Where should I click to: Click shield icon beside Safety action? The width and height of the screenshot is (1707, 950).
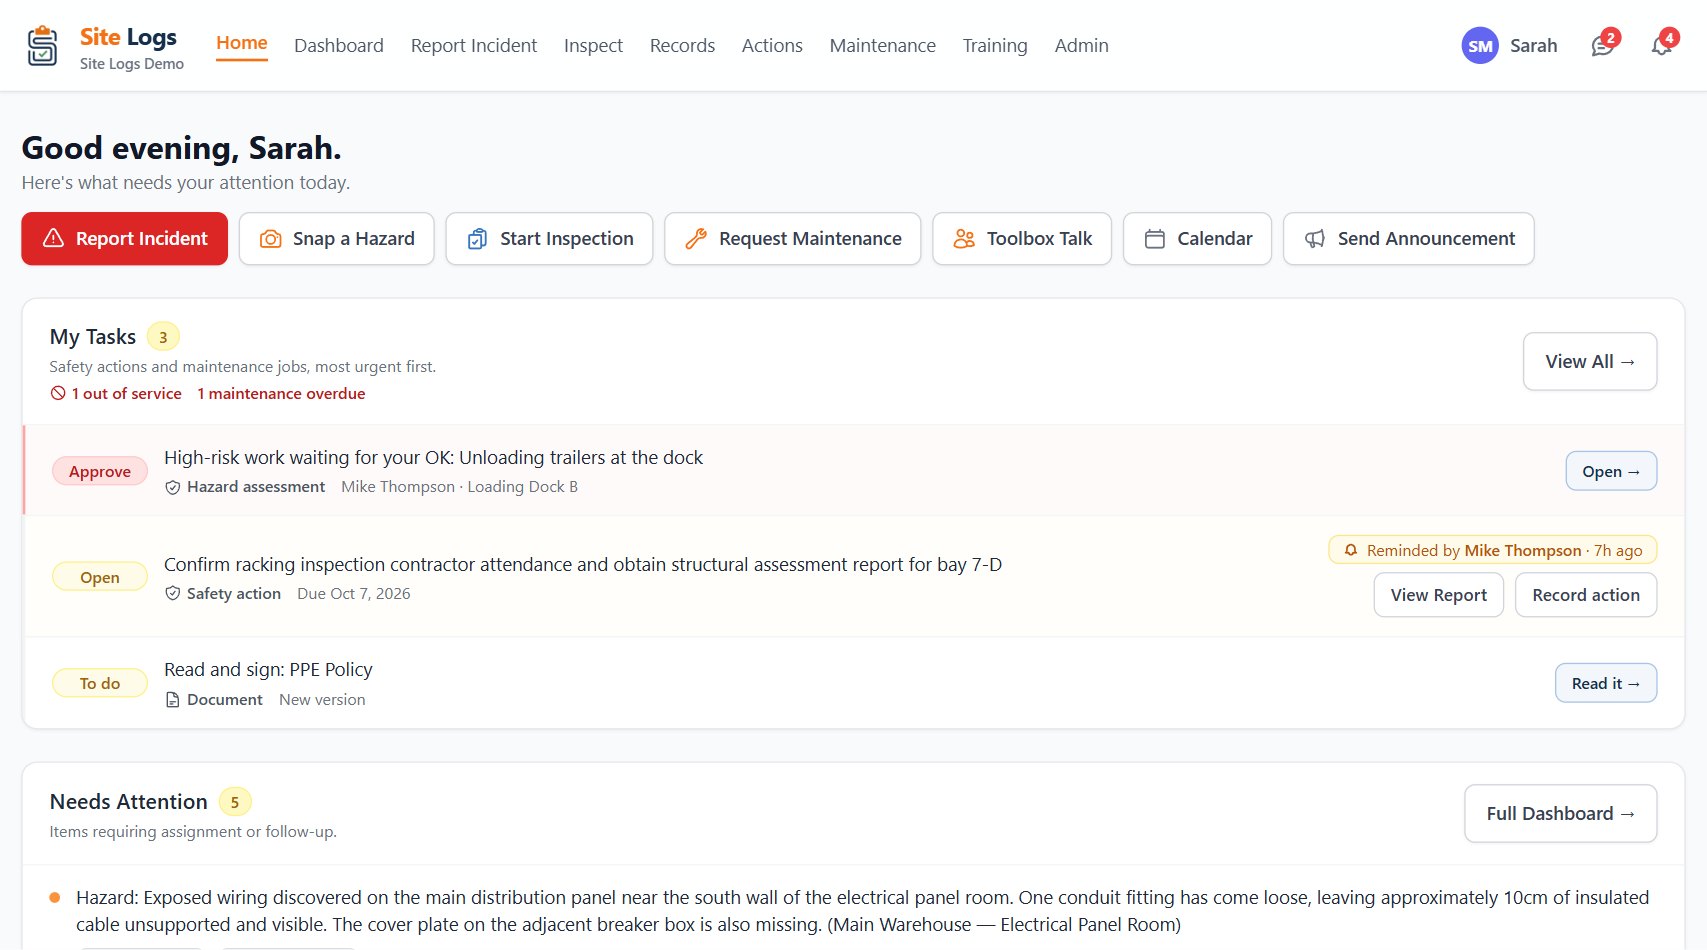coord(173,593)
